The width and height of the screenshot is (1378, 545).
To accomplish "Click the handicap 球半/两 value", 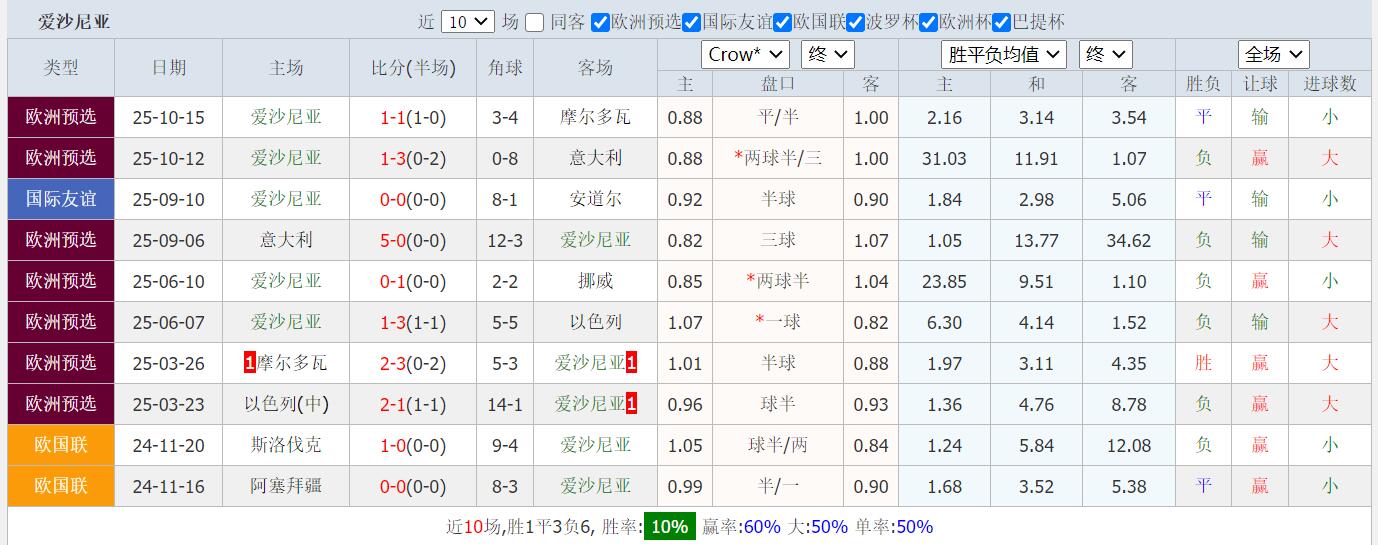I will [778, 446].
